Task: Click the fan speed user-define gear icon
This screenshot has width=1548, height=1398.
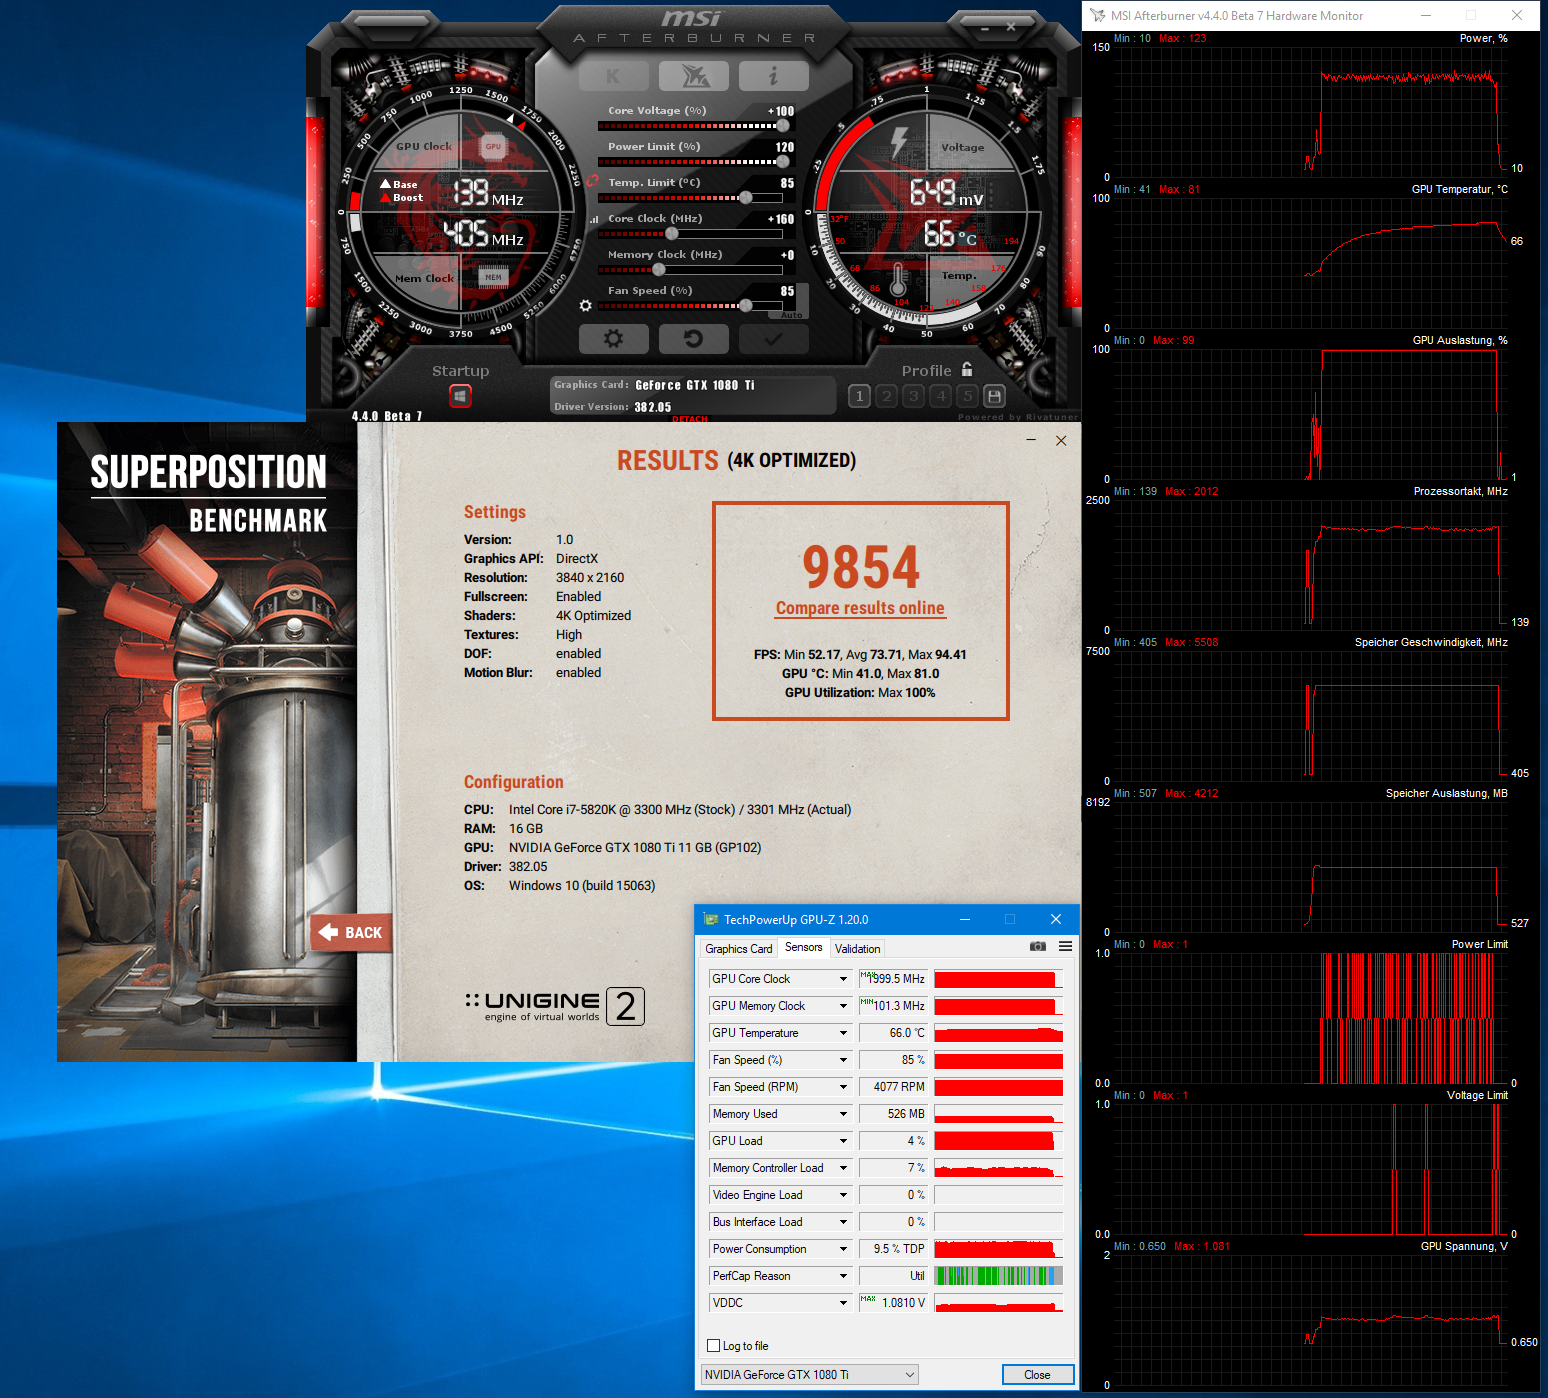Action: (586, 305)
